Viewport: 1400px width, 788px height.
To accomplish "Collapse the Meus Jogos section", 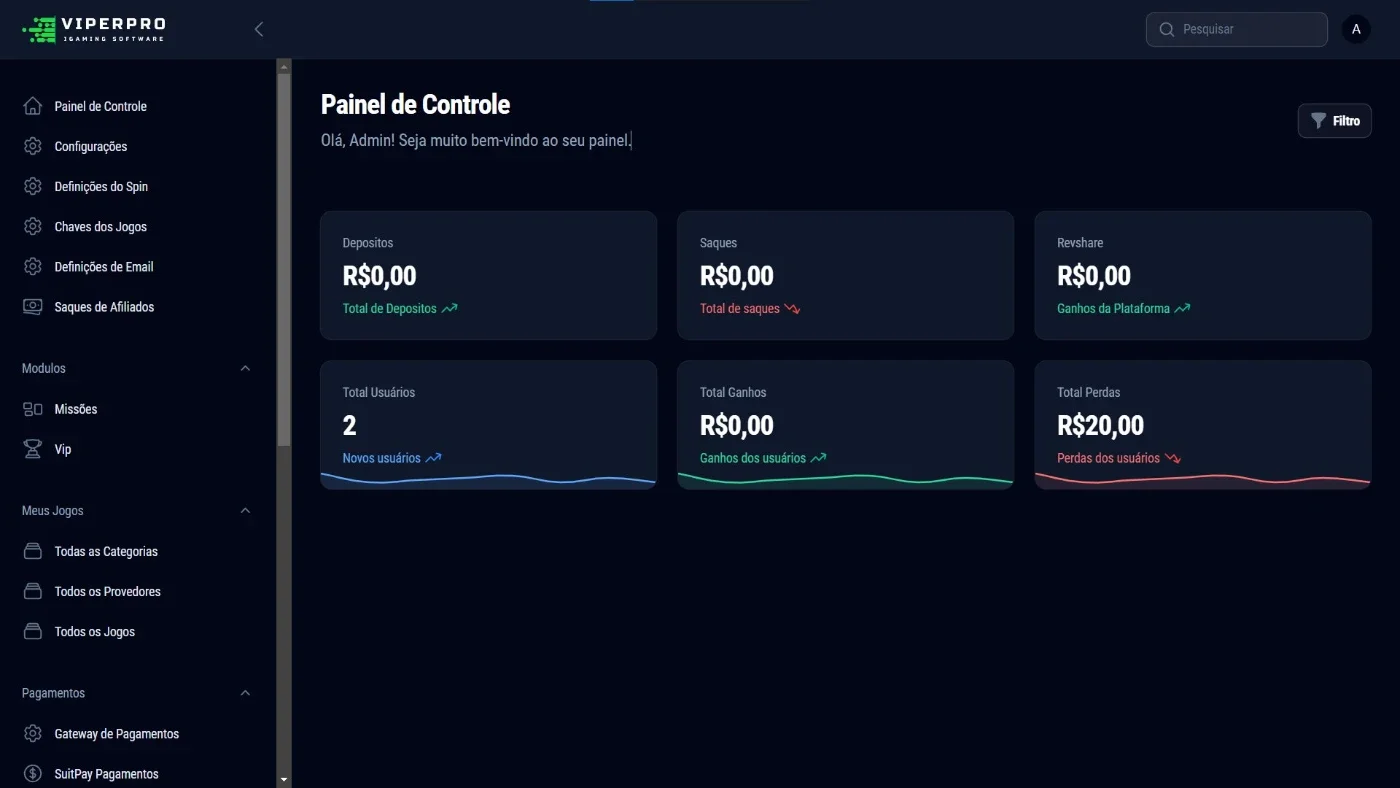I will click(246, 510).
